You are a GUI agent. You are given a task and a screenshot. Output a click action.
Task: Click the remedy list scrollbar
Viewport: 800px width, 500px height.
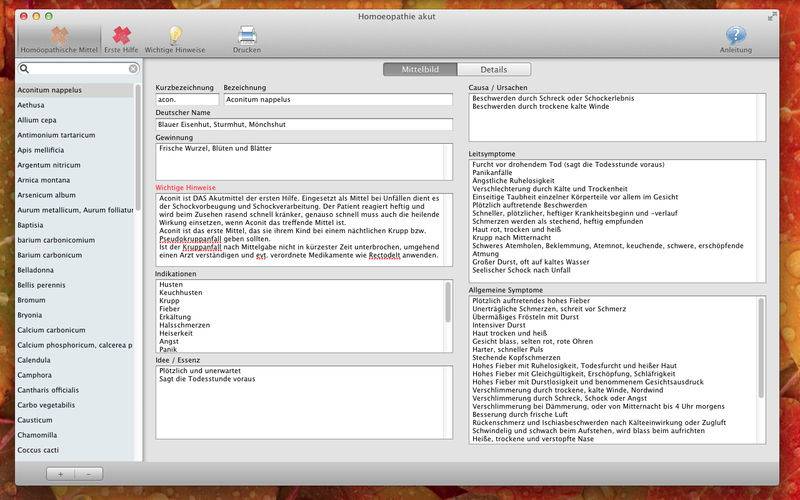[x=138, y=148]
